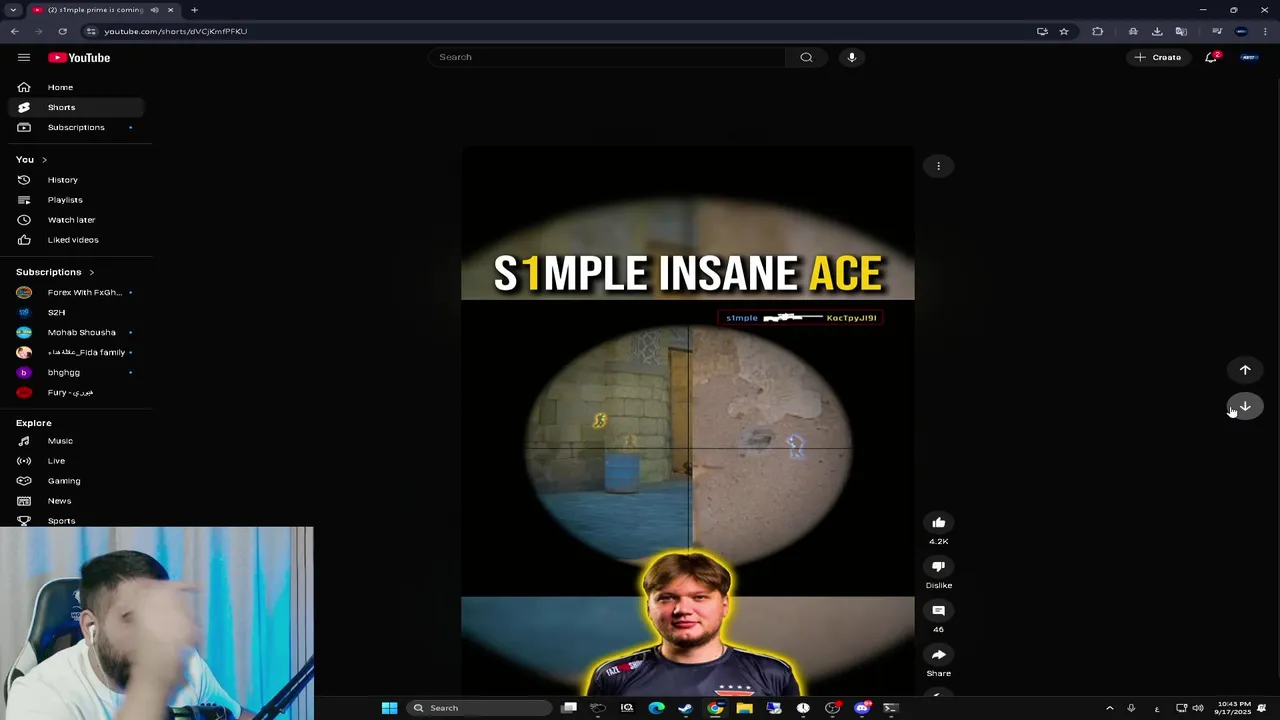Screen dimensions: 1280x720
Task: Open the taskbar clock and date
Action: pos(1232,708)
